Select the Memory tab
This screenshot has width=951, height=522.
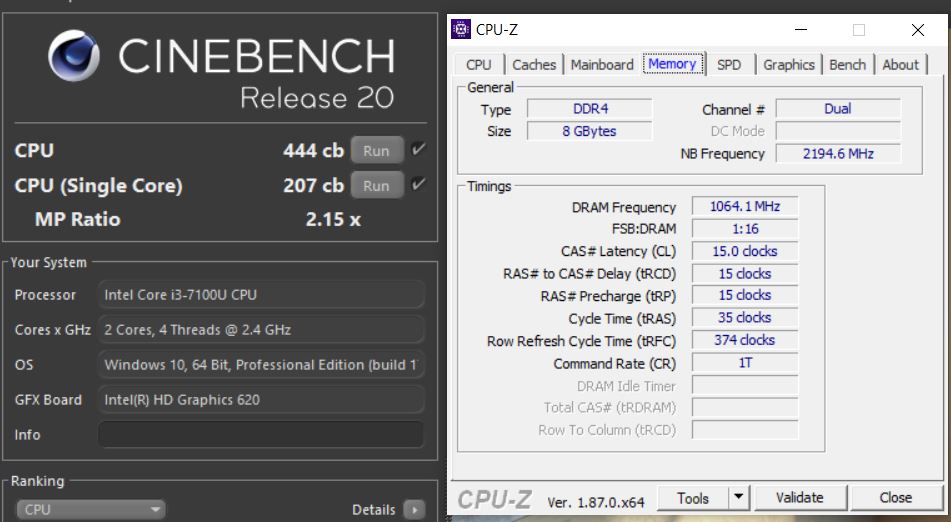[673, 64]
